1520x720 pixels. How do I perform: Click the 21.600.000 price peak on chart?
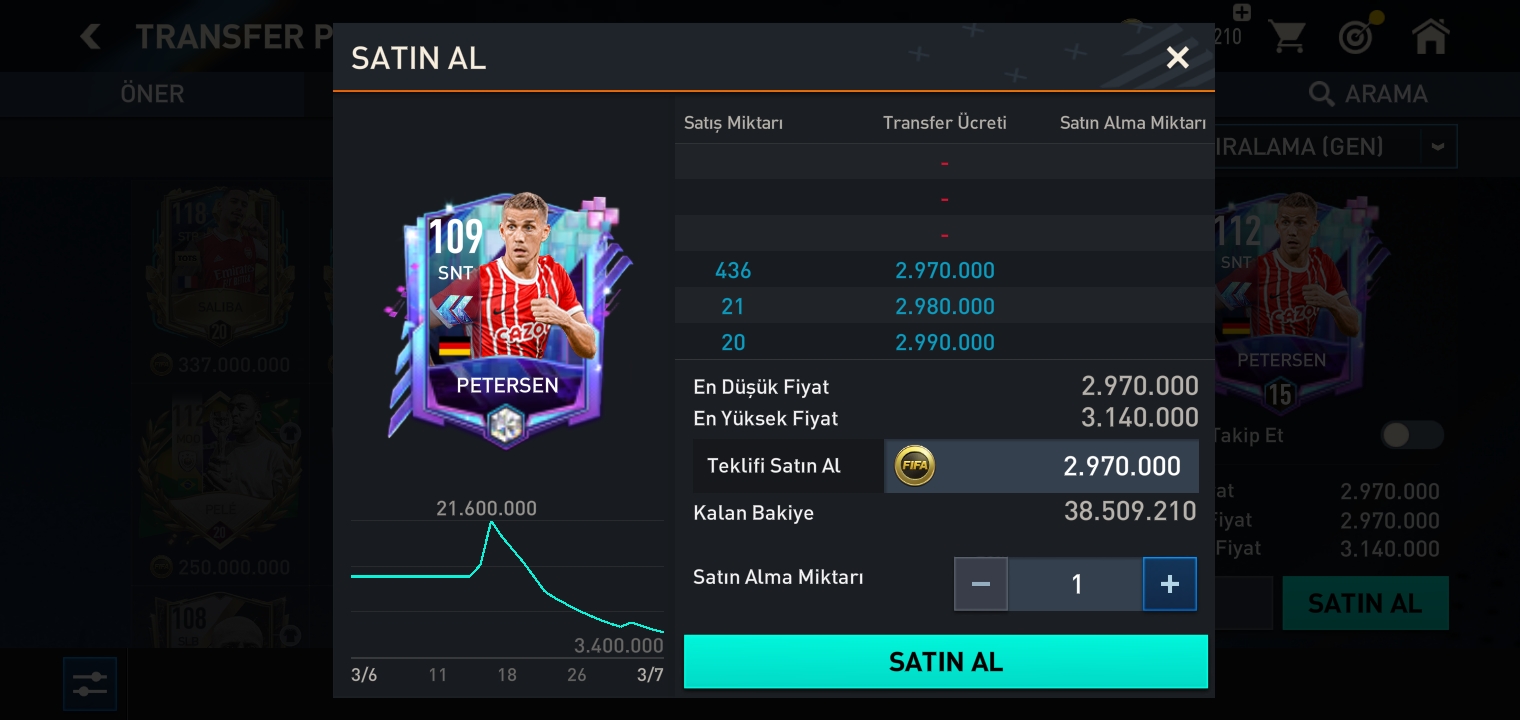click(x=490, y=522)
